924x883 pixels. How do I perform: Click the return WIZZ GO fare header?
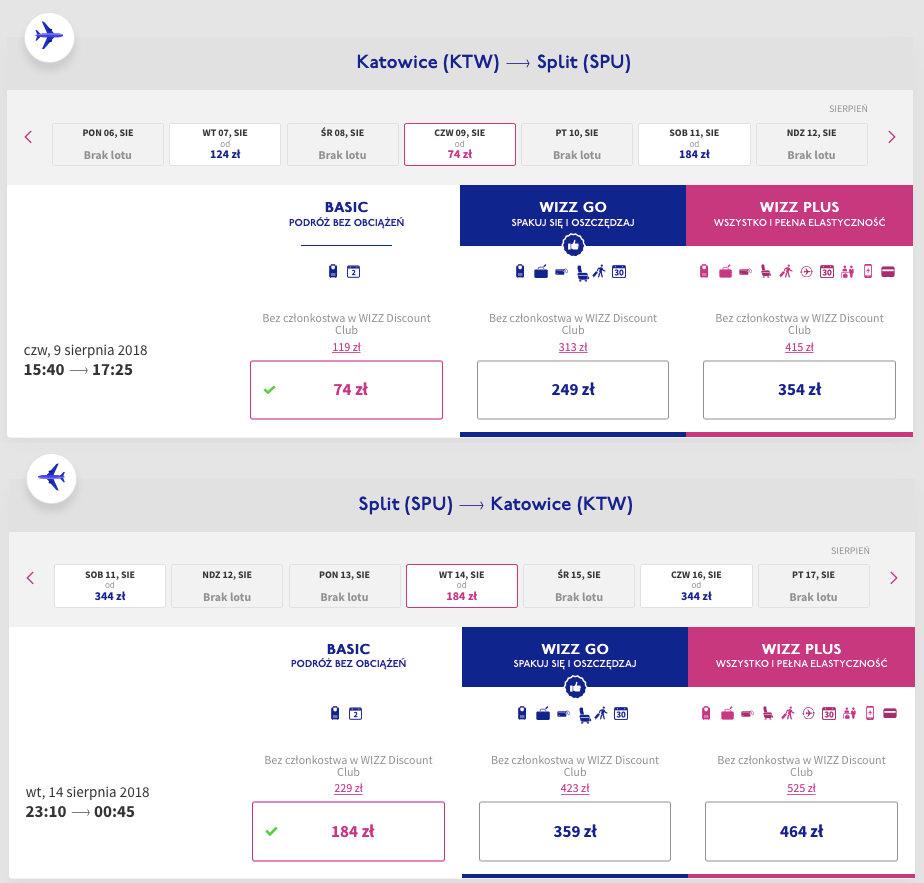[575, 656]
